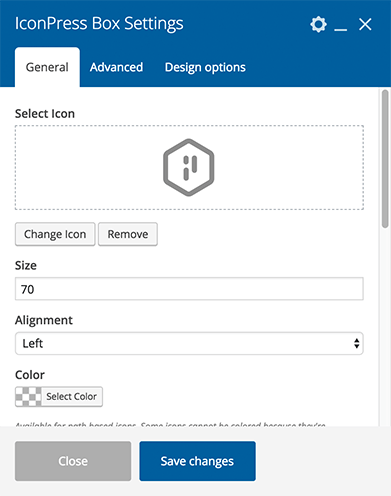The height and width of the screenshot is (496, 391).
Task: Click the Size field label
Action: (26, 266)
